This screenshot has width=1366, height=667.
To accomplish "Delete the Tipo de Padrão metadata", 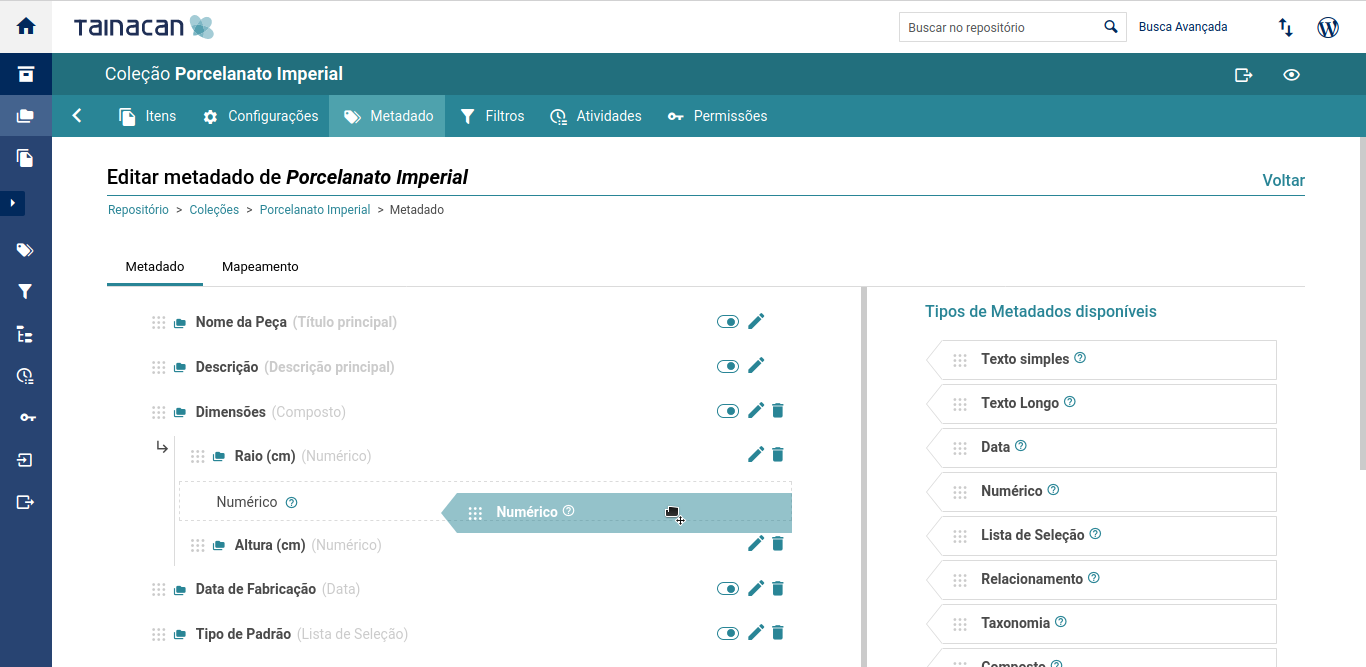I will click(778, 632).
